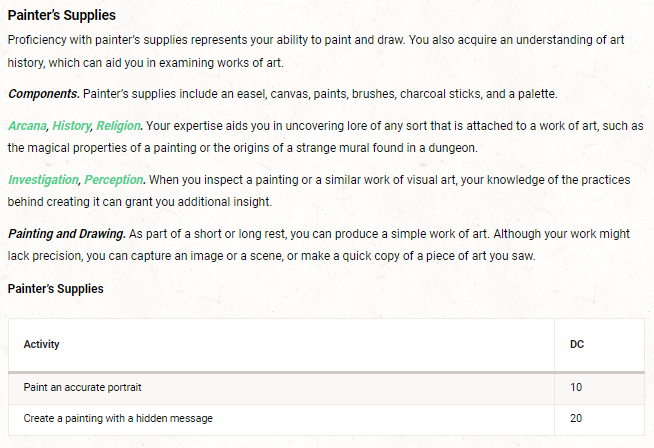Click the DC value 10 cell
The height and width of the screenshot is (448, 654).
tap(576, 387)
